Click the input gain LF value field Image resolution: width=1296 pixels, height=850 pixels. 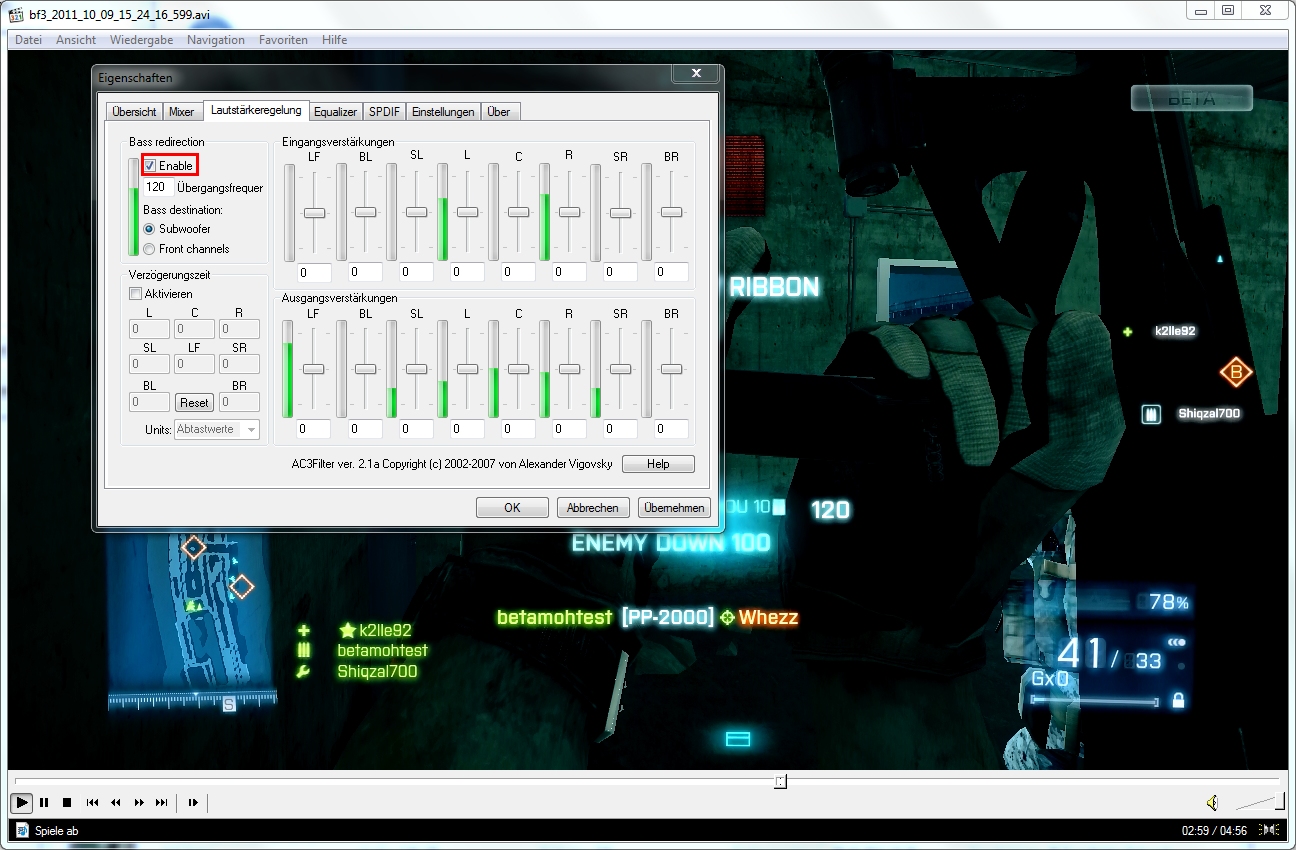pos(314,272)
